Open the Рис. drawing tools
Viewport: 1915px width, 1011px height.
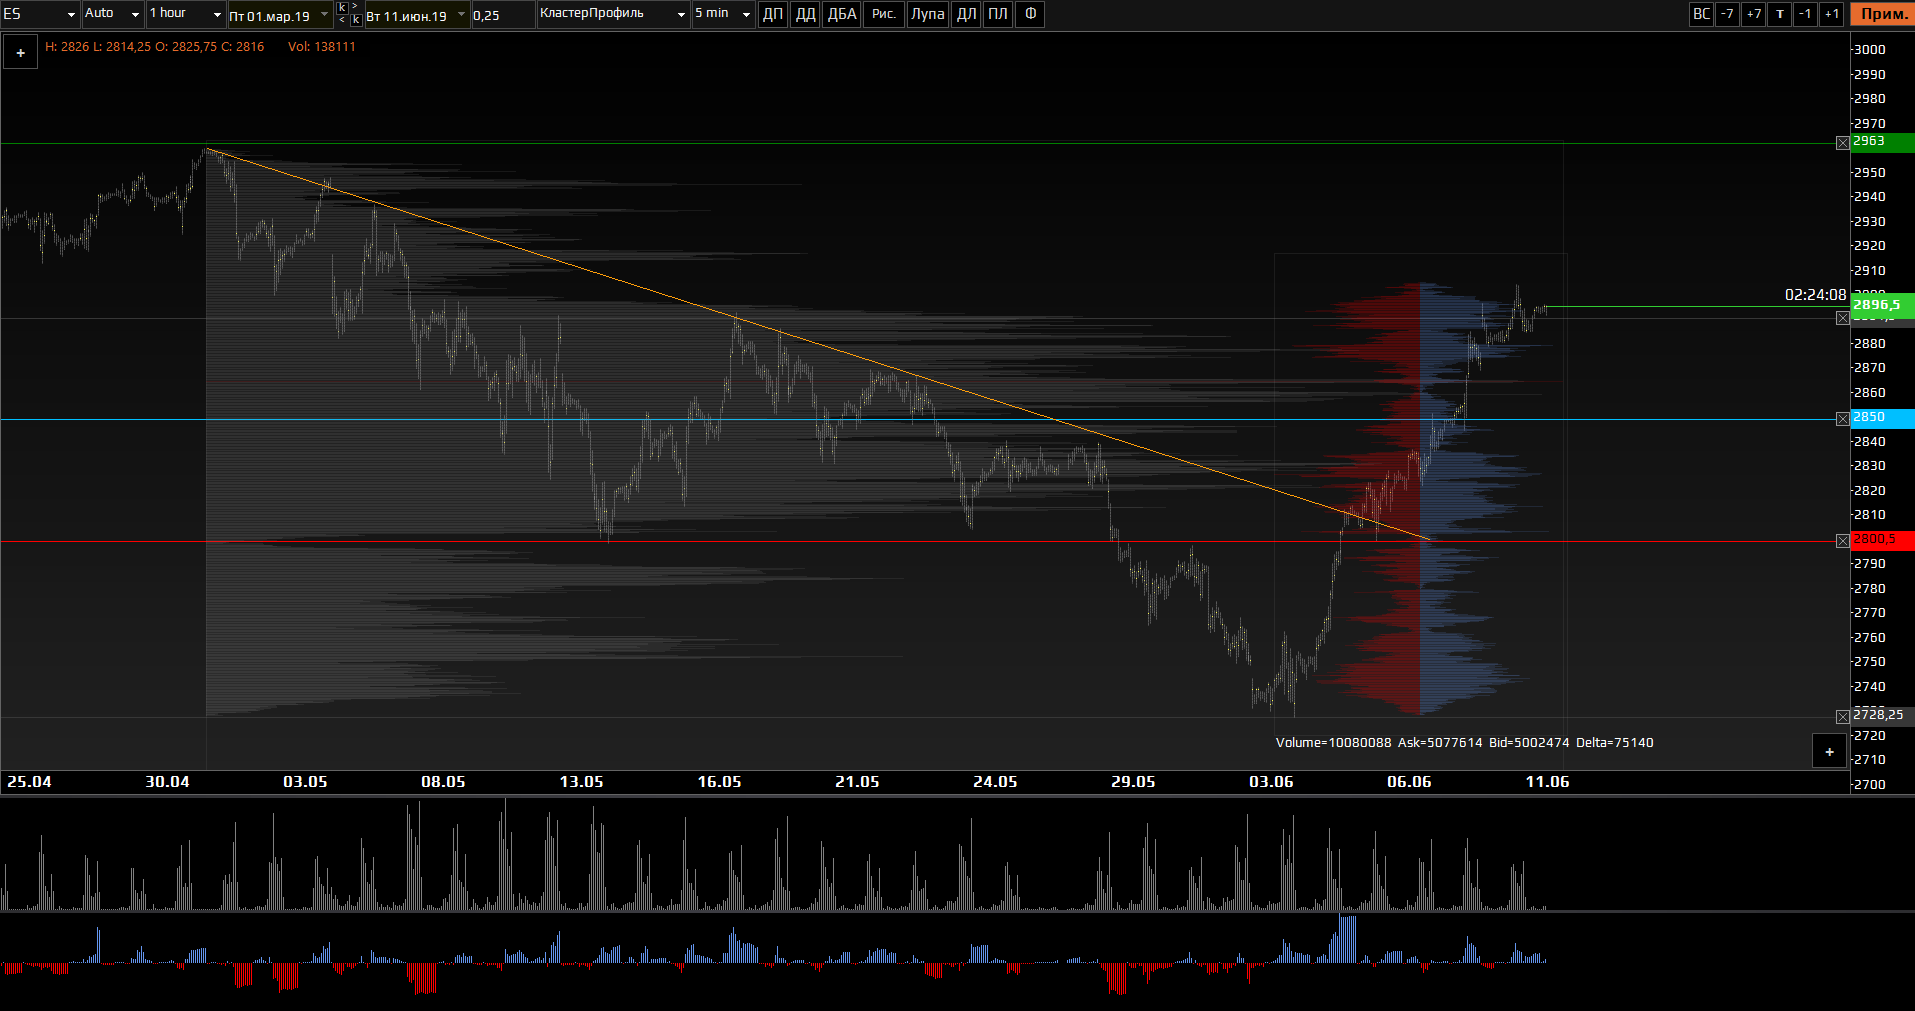[x=883, y=14]
